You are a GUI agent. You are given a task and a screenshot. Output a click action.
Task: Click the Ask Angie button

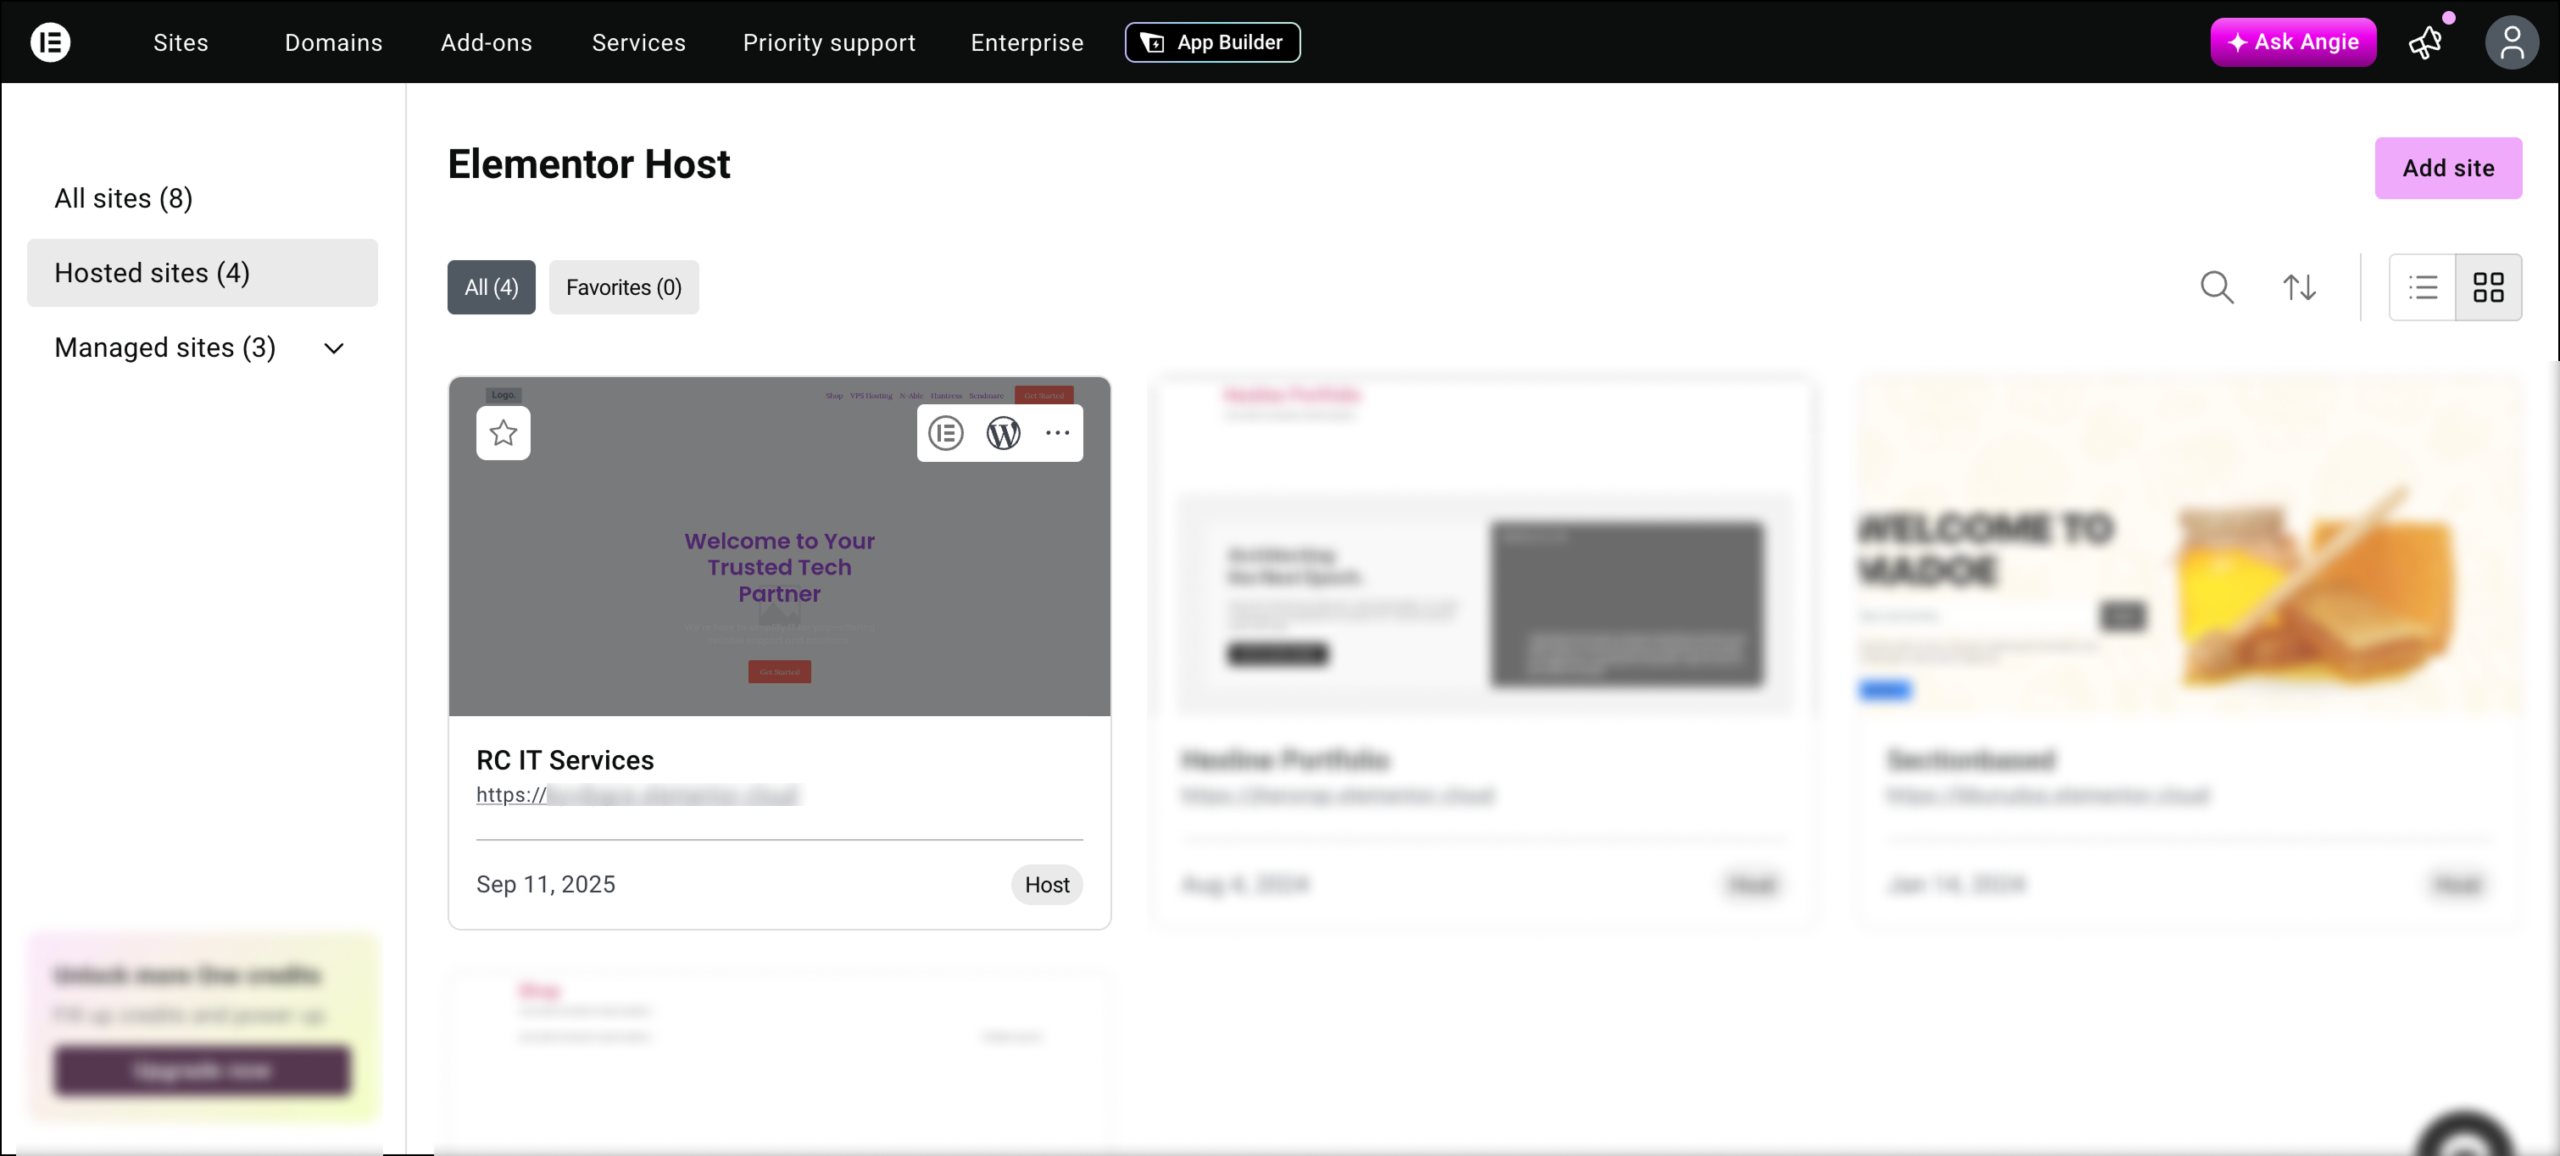2293,42
